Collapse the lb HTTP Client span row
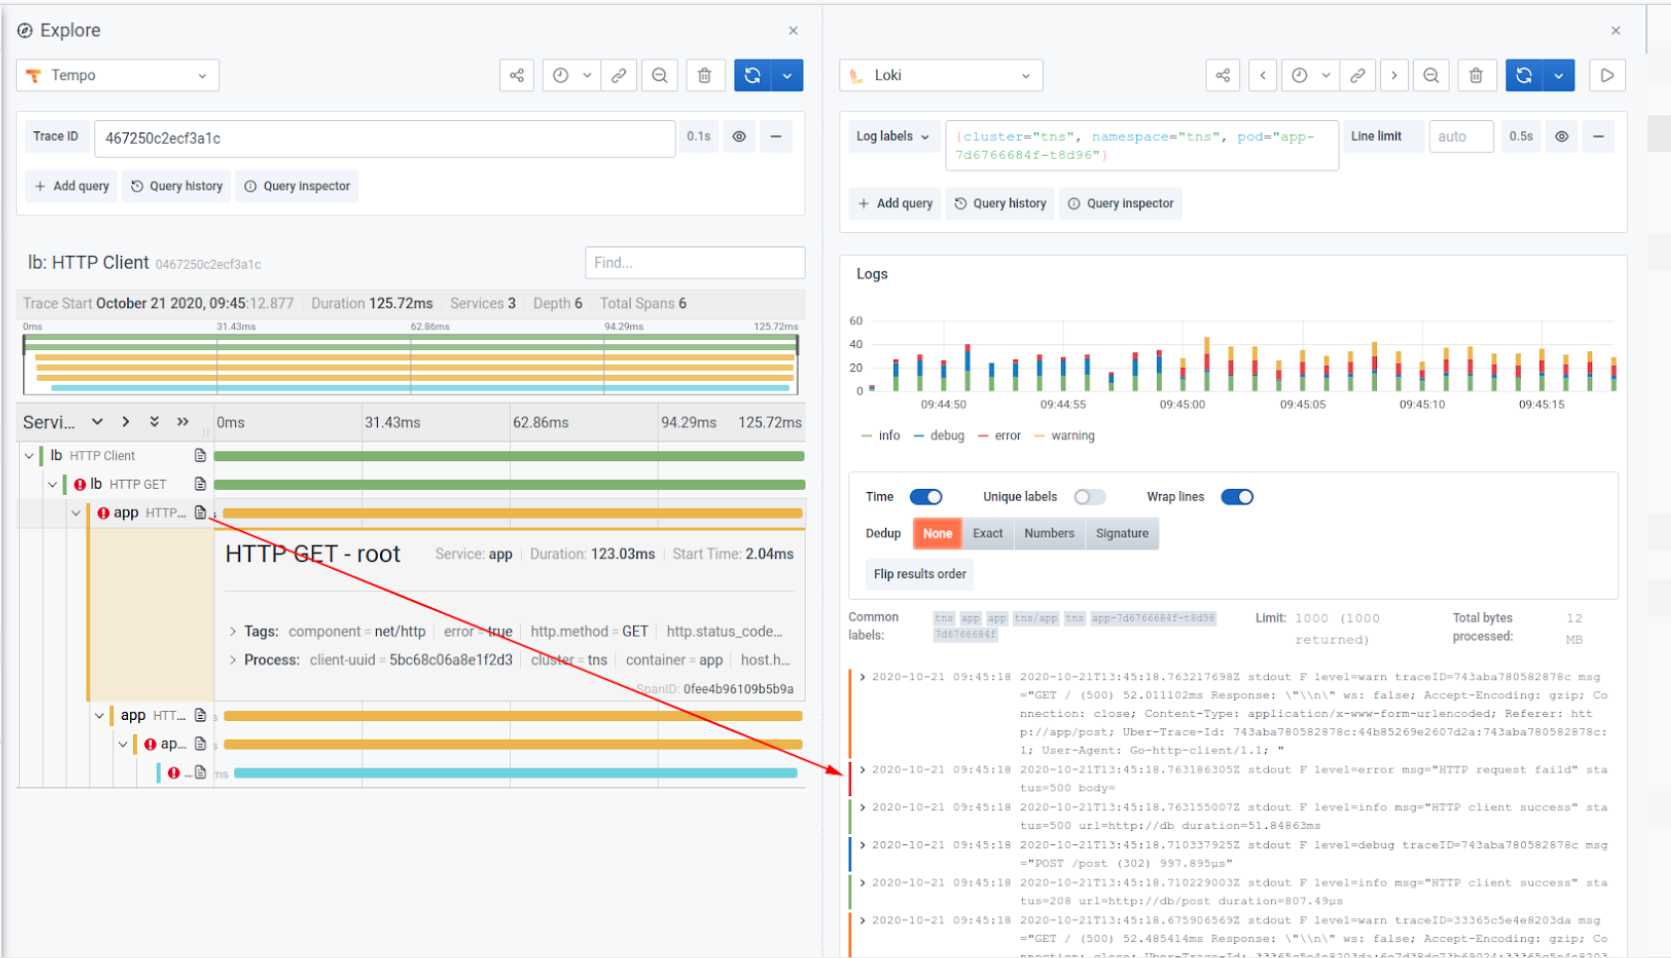Screen dimensions: 1671x958 click(x=29, y=456)
